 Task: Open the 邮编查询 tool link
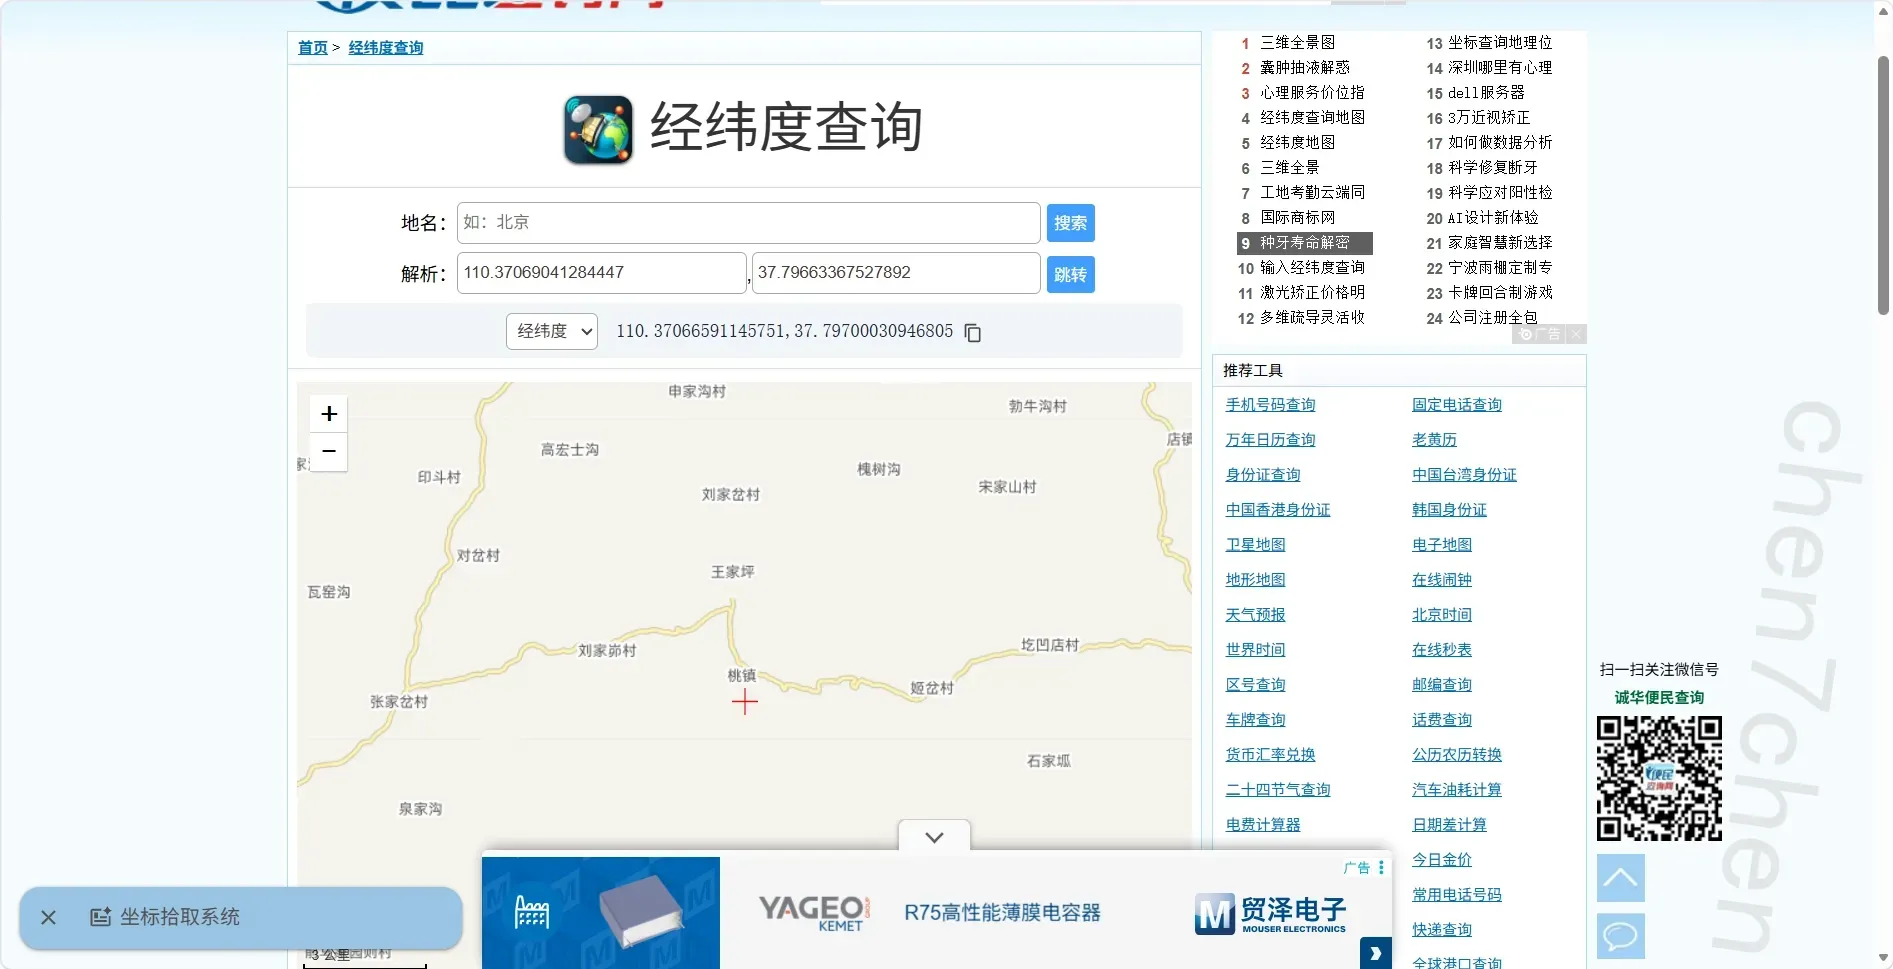click(1442, 685)
